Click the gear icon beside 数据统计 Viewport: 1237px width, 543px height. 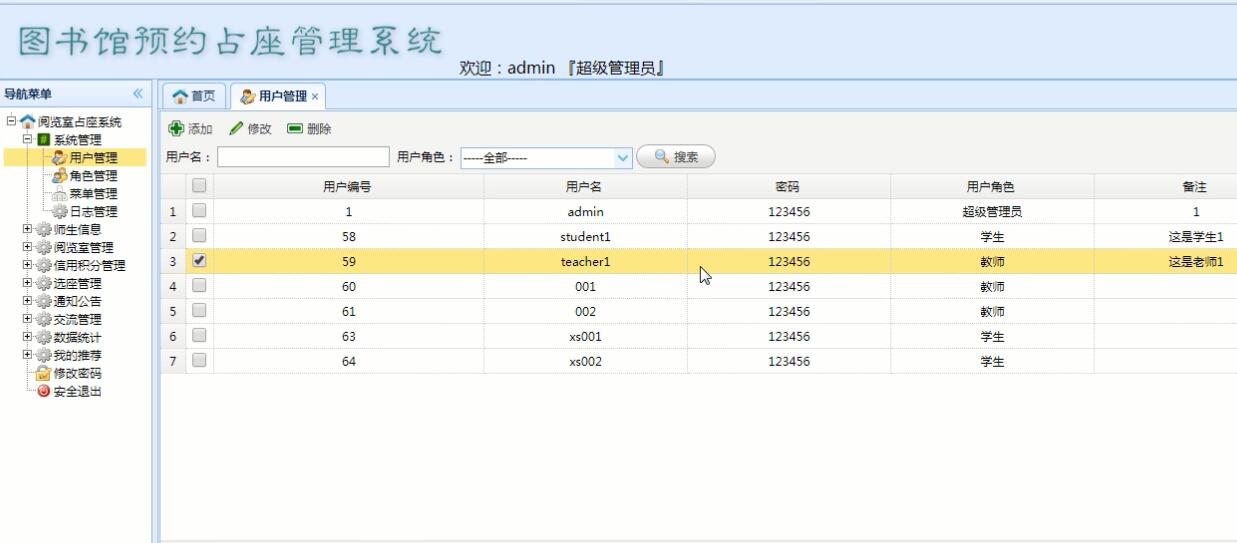point(43,337)
